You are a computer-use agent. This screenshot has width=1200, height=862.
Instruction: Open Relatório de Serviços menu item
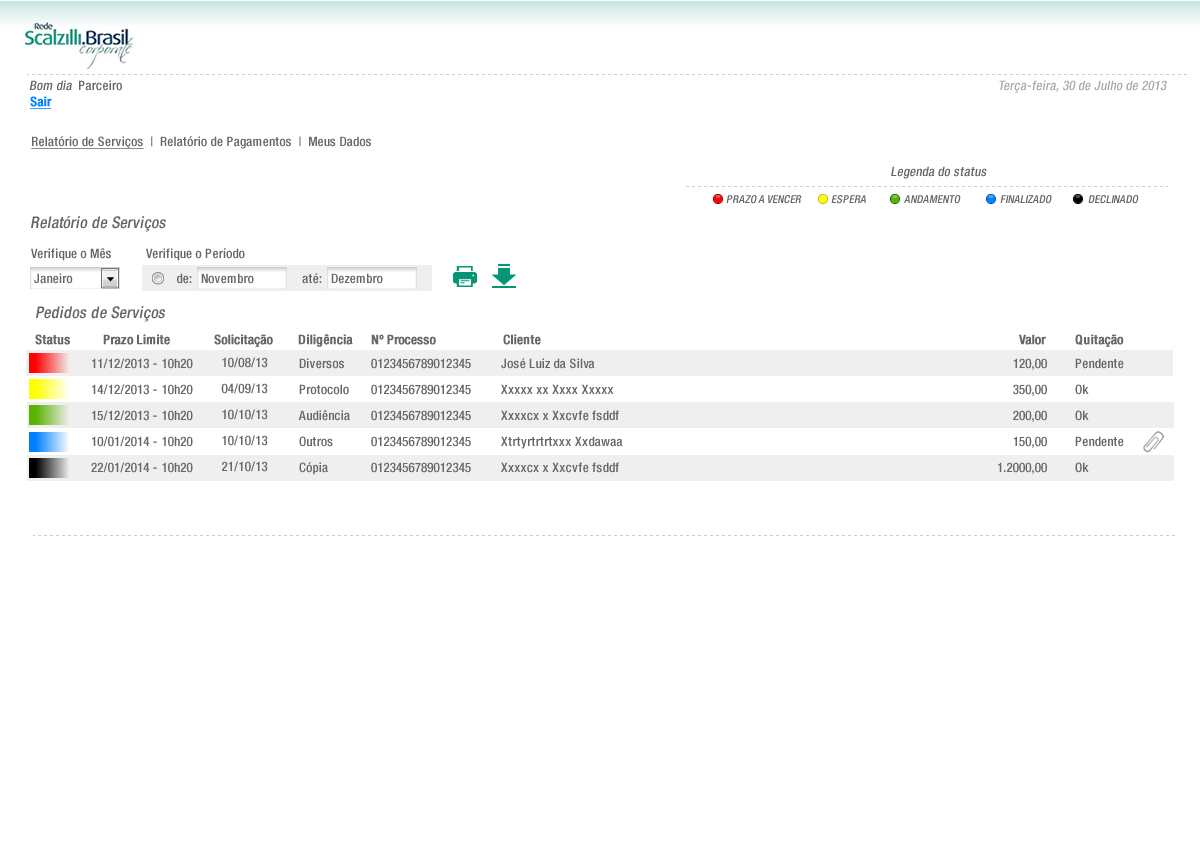coord(87,142)
